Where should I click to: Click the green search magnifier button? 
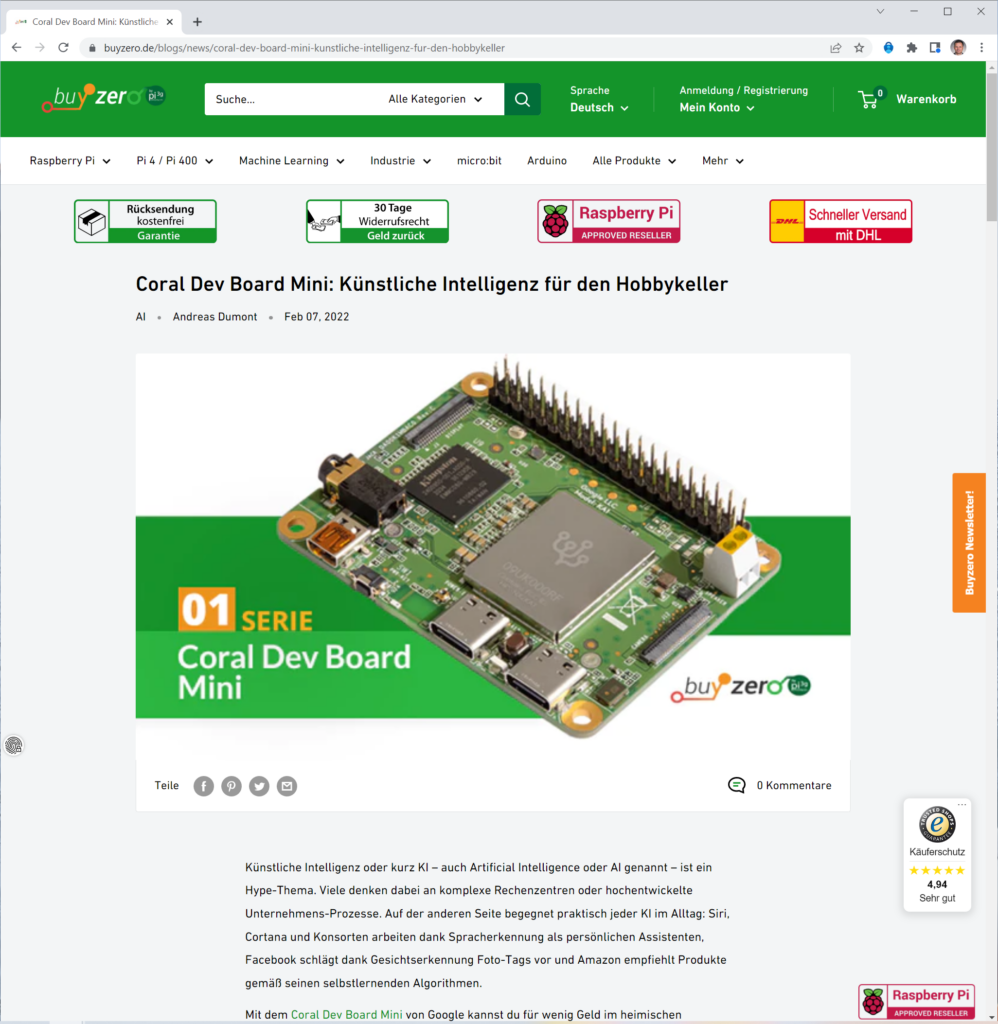coord(522,99)
